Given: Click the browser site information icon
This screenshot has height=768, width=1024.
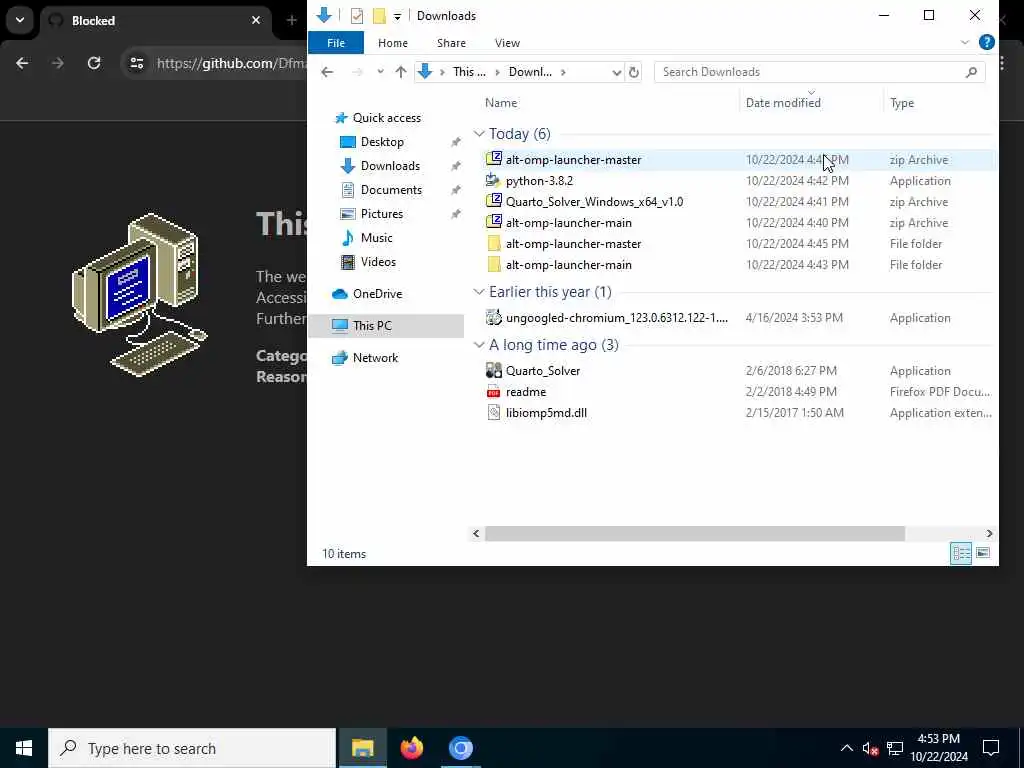Looking at the screenshot, I should pyautogui.click(x=136, y=63).
